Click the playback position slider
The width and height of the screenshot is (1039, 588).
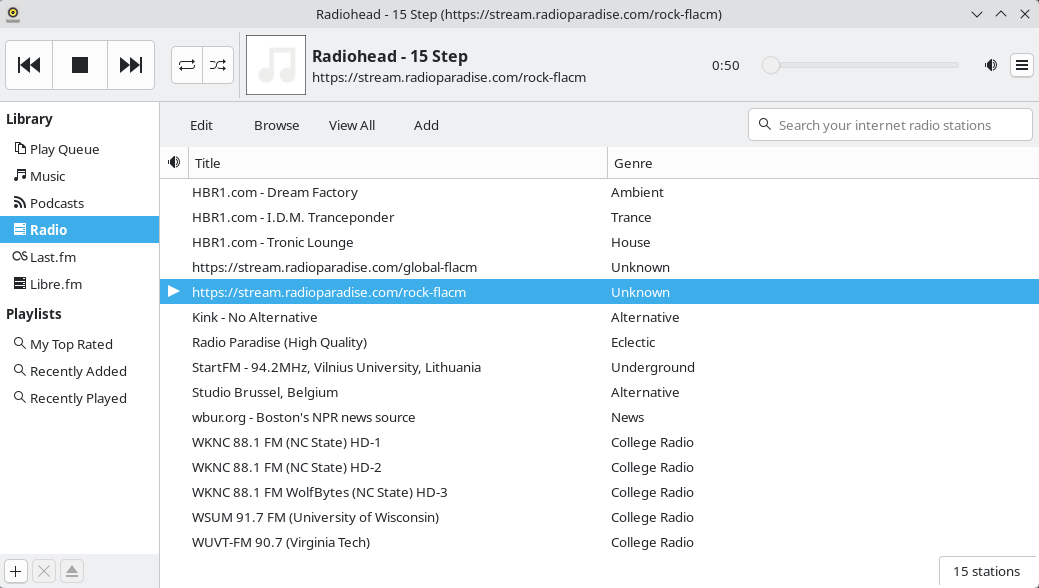pos(861,65)
